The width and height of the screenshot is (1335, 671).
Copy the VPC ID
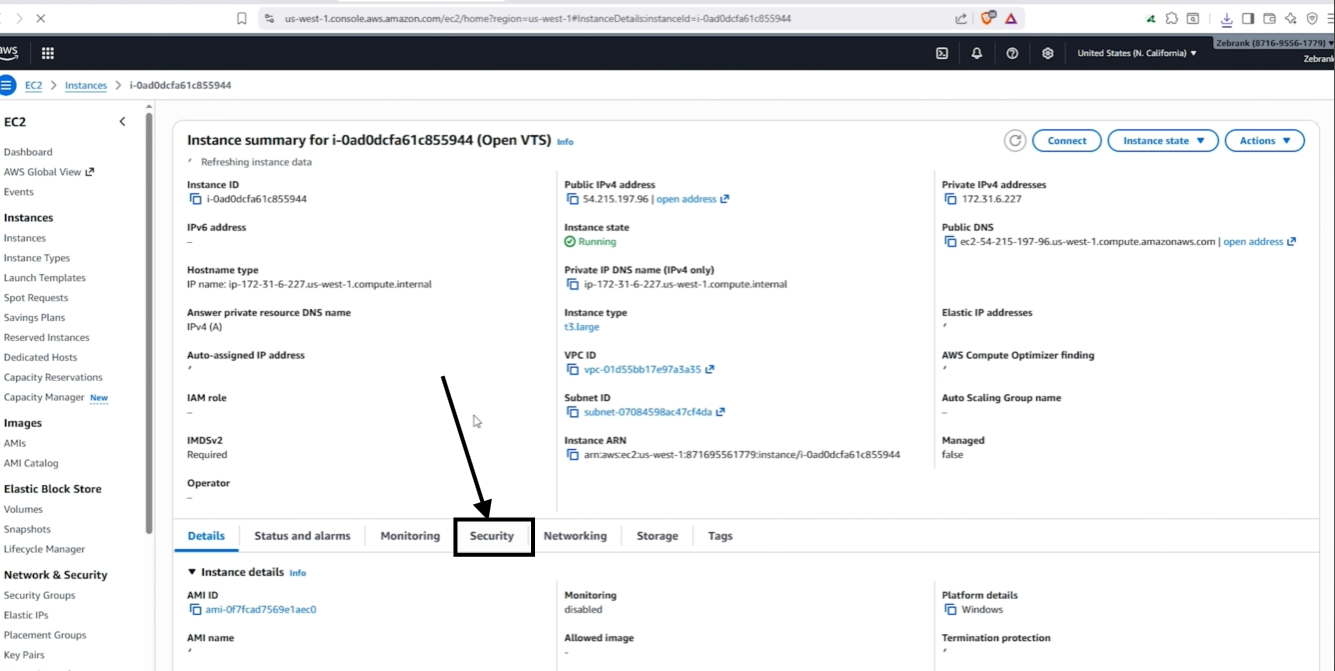coord(572,369)
